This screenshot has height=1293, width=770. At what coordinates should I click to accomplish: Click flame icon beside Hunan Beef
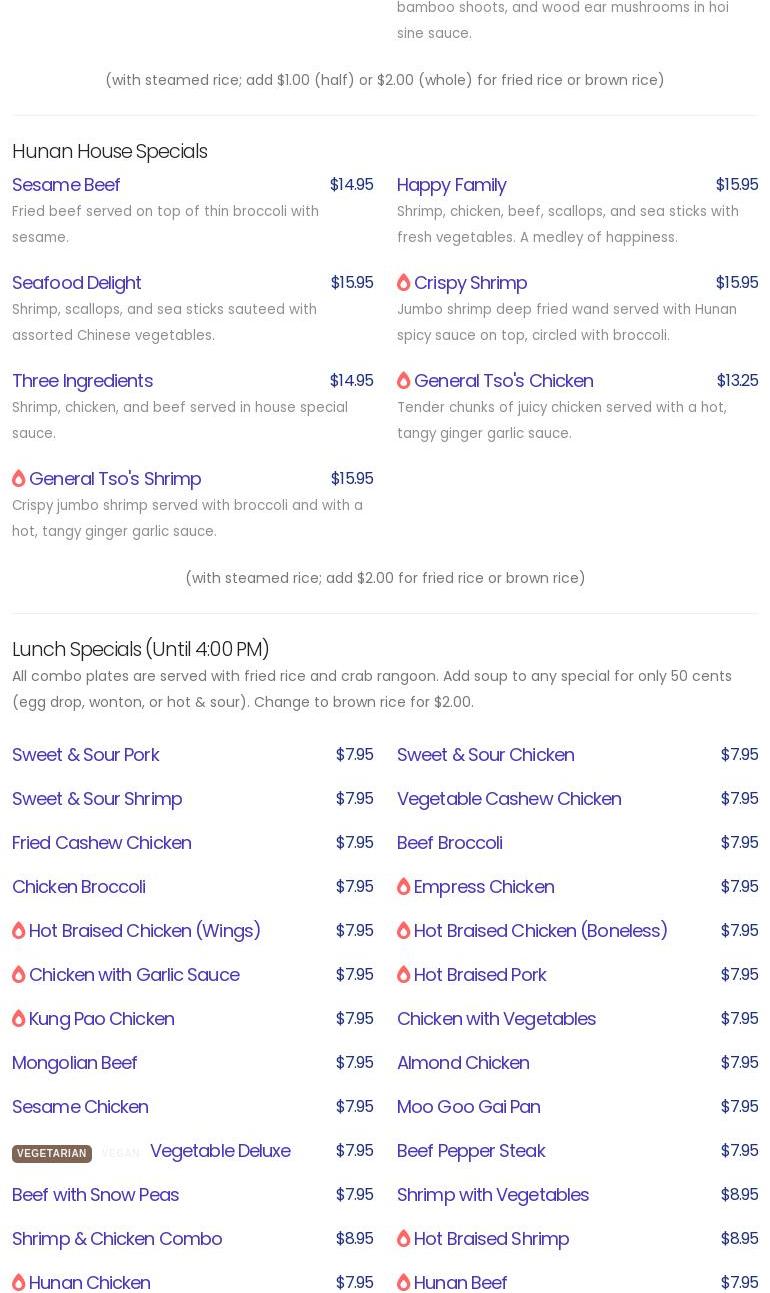coord(404,1282)
